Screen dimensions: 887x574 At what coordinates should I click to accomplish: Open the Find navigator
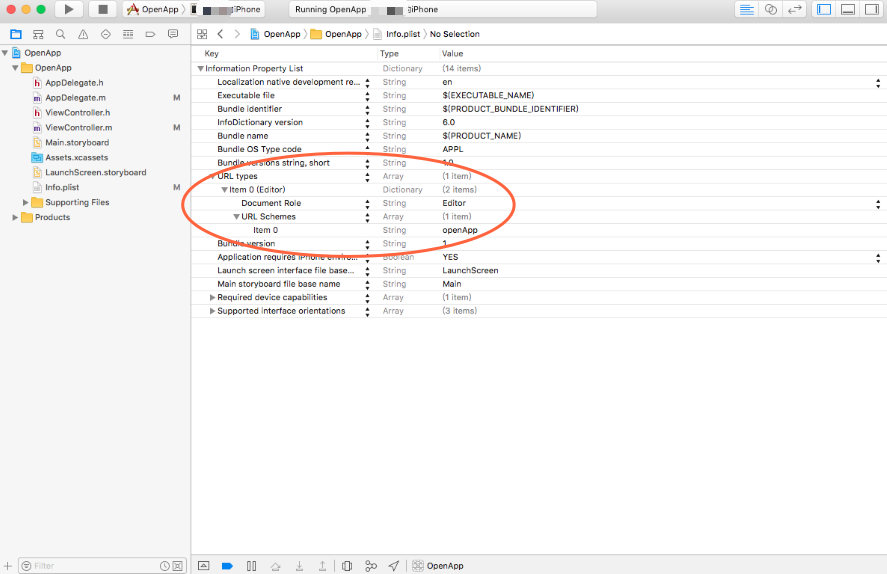[x=61, y=34]
